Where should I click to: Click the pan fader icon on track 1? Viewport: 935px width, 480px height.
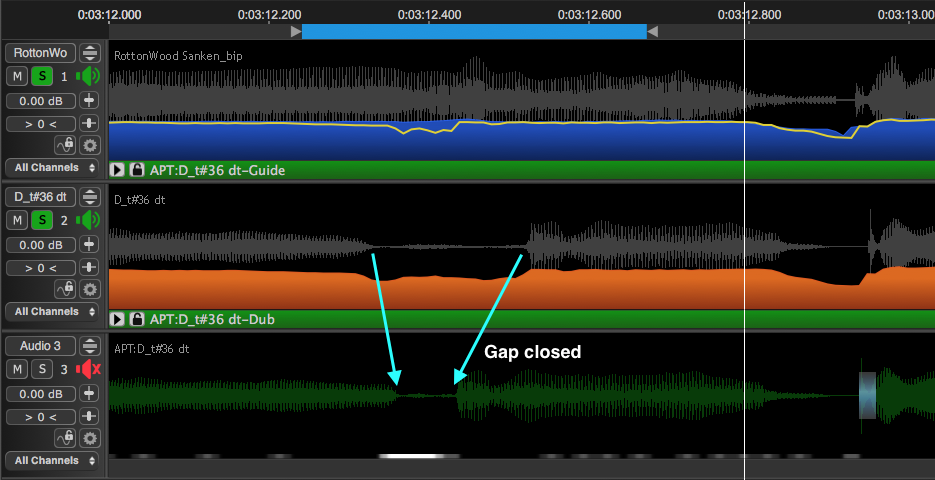(90, 123)
